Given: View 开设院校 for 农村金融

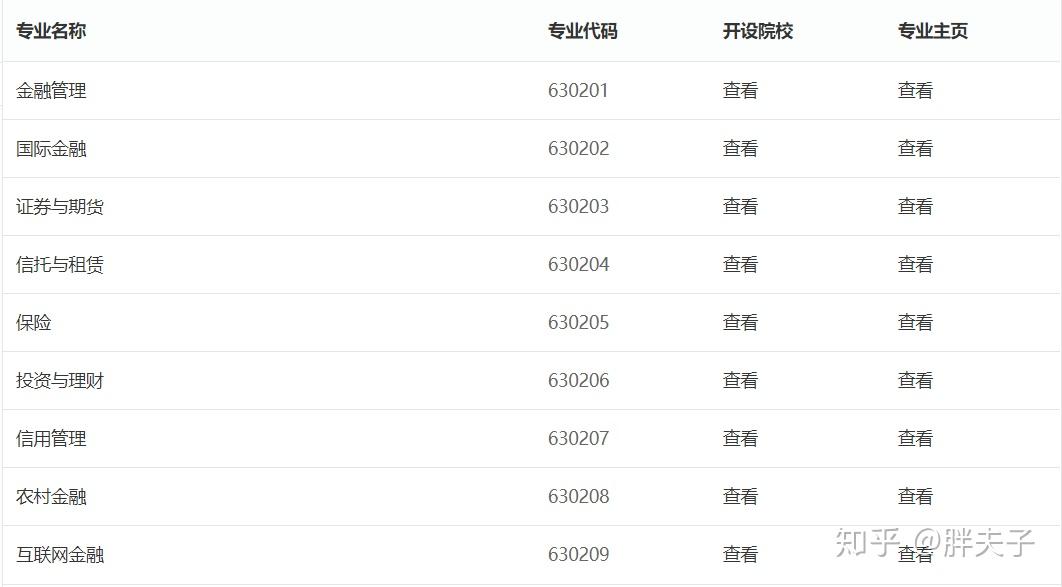Looking at the screenshot, I should click(740, 496).
